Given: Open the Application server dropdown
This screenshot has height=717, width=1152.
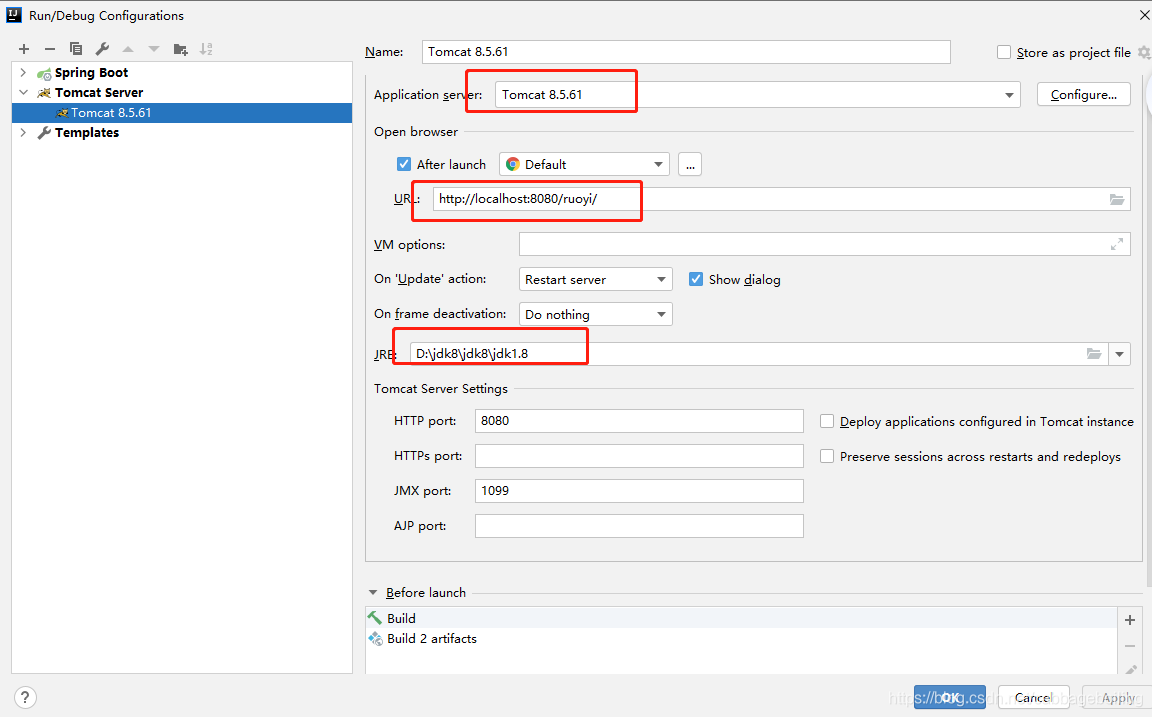Looking at the screenshot, I should click(x=1009, y=95).
